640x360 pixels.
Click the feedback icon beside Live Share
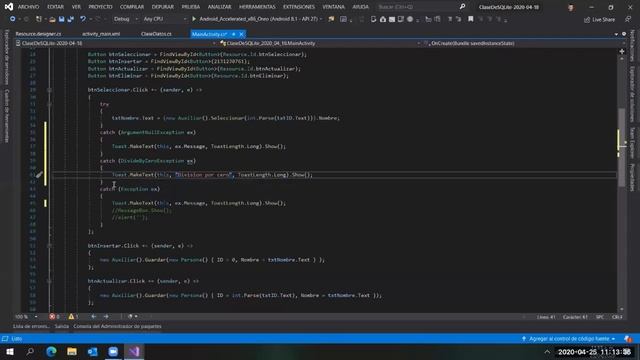tap(628, 19)
